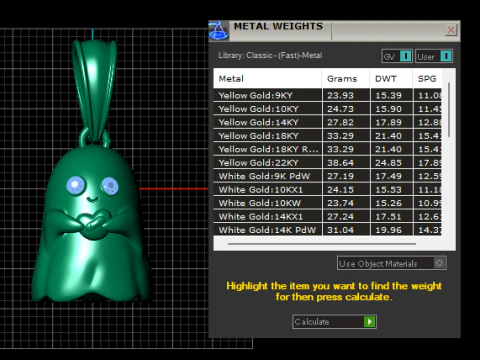This screenshot has width=480, height=360.
Task: Click the 15.39 DWT value
Action: point(388,96)
